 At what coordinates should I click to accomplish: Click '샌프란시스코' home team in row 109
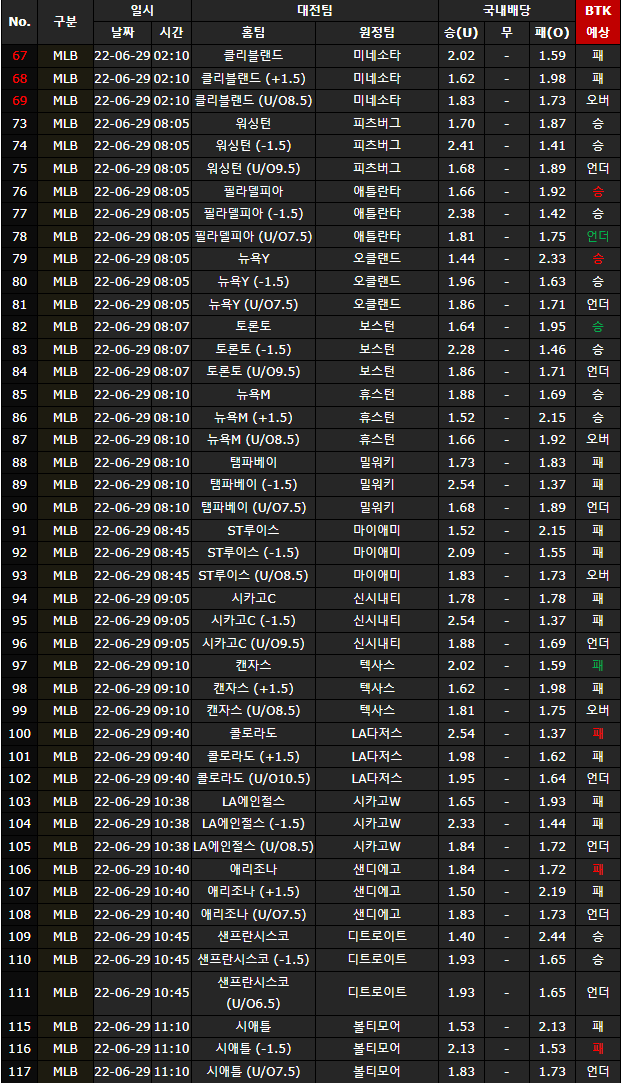click(x=254, y=937)
